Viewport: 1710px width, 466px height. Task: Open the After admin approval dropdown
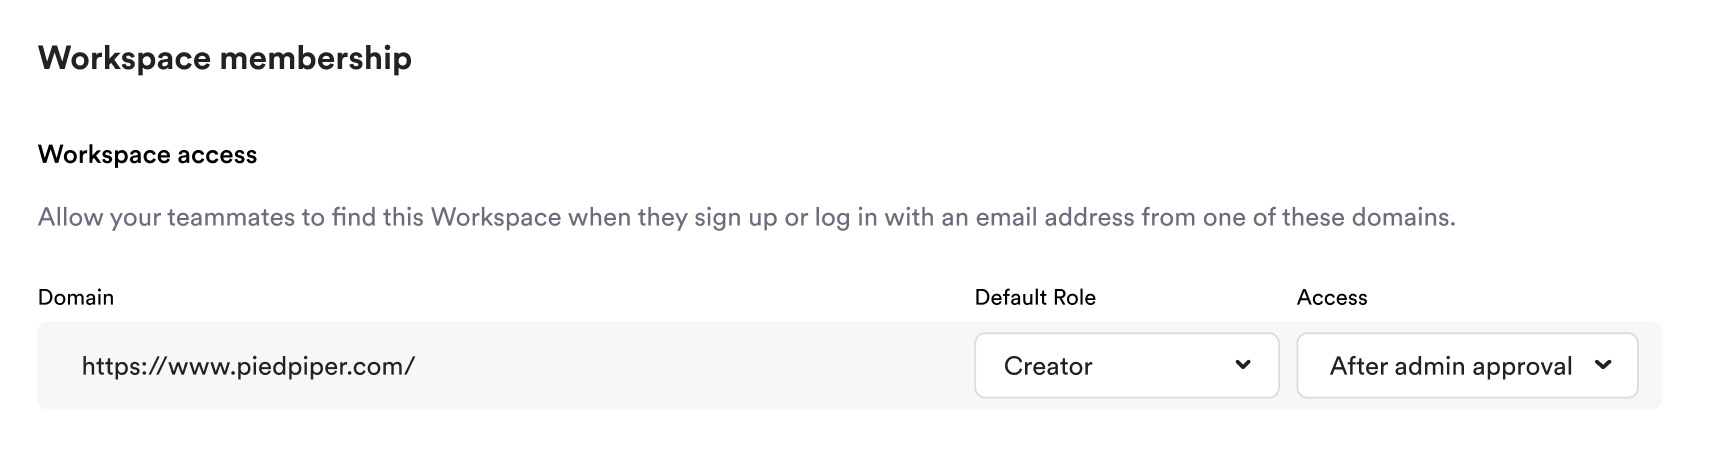[x=1466, y=366]
